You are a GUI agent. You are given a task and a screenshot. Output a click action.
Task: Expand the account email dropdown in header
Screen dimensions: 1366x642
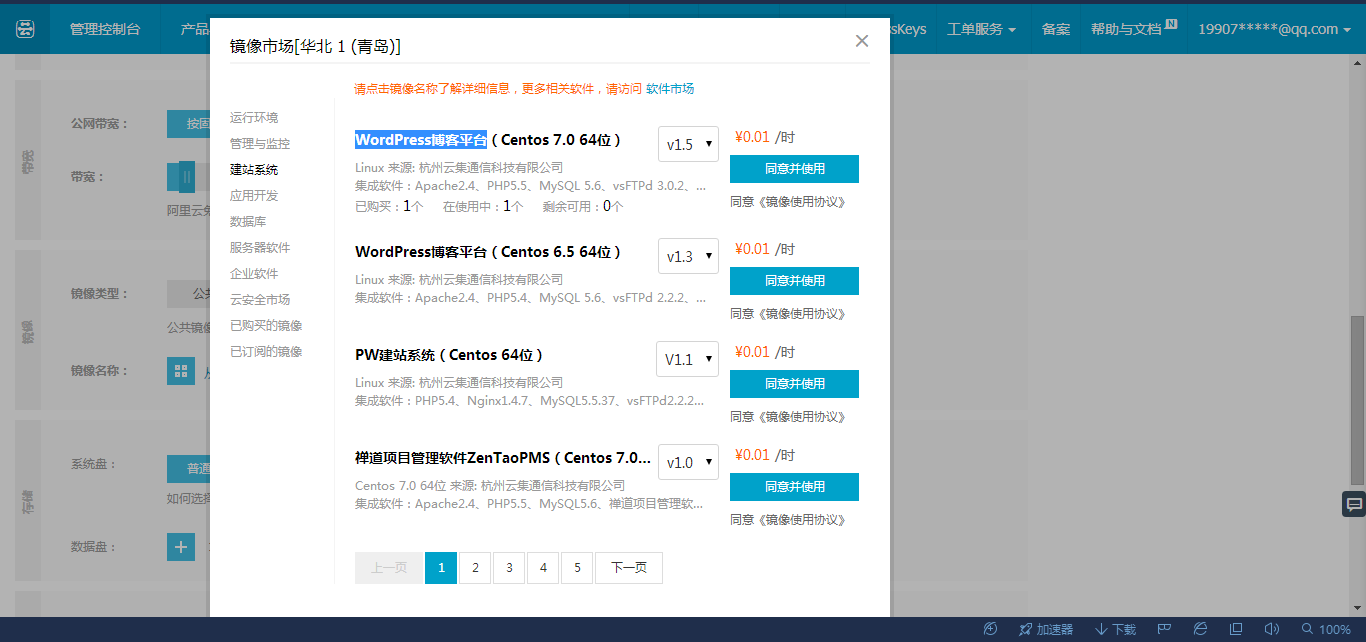click(x=1276, y=29)
